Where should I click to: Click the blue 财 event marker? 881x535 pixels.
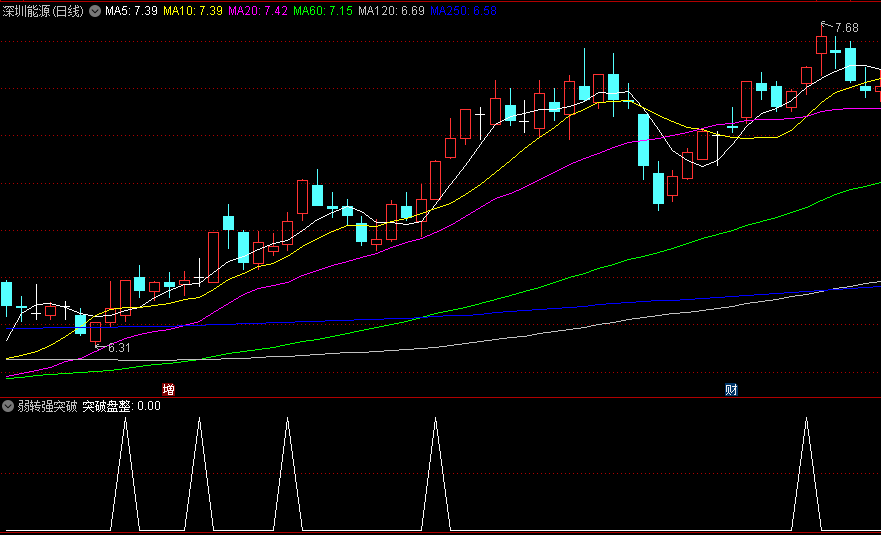[x=731, y=389]
